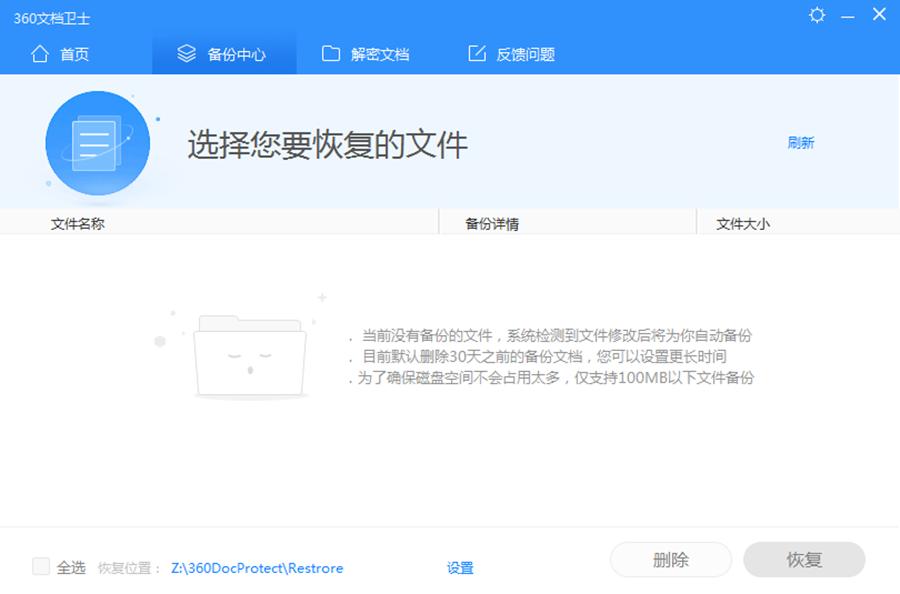
Task: Minimize the 360文档卫士 window
Action: coord(848,15)
